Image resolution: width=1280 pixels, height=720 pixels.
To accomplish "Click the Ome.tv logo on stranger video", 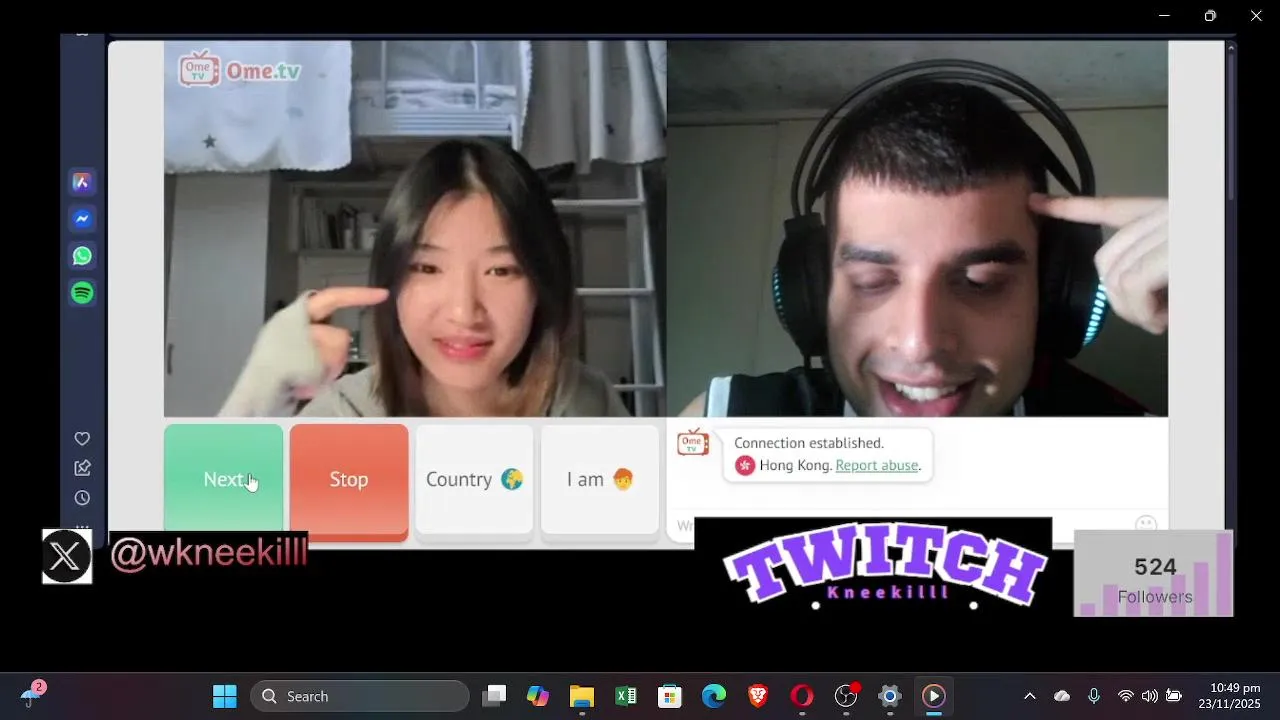I will point(240,70).
